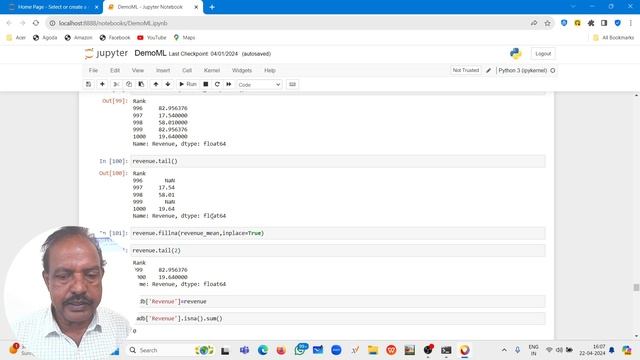640x360 pixels.
Task: Open the All Bookmarks folder
Action: 613,38
